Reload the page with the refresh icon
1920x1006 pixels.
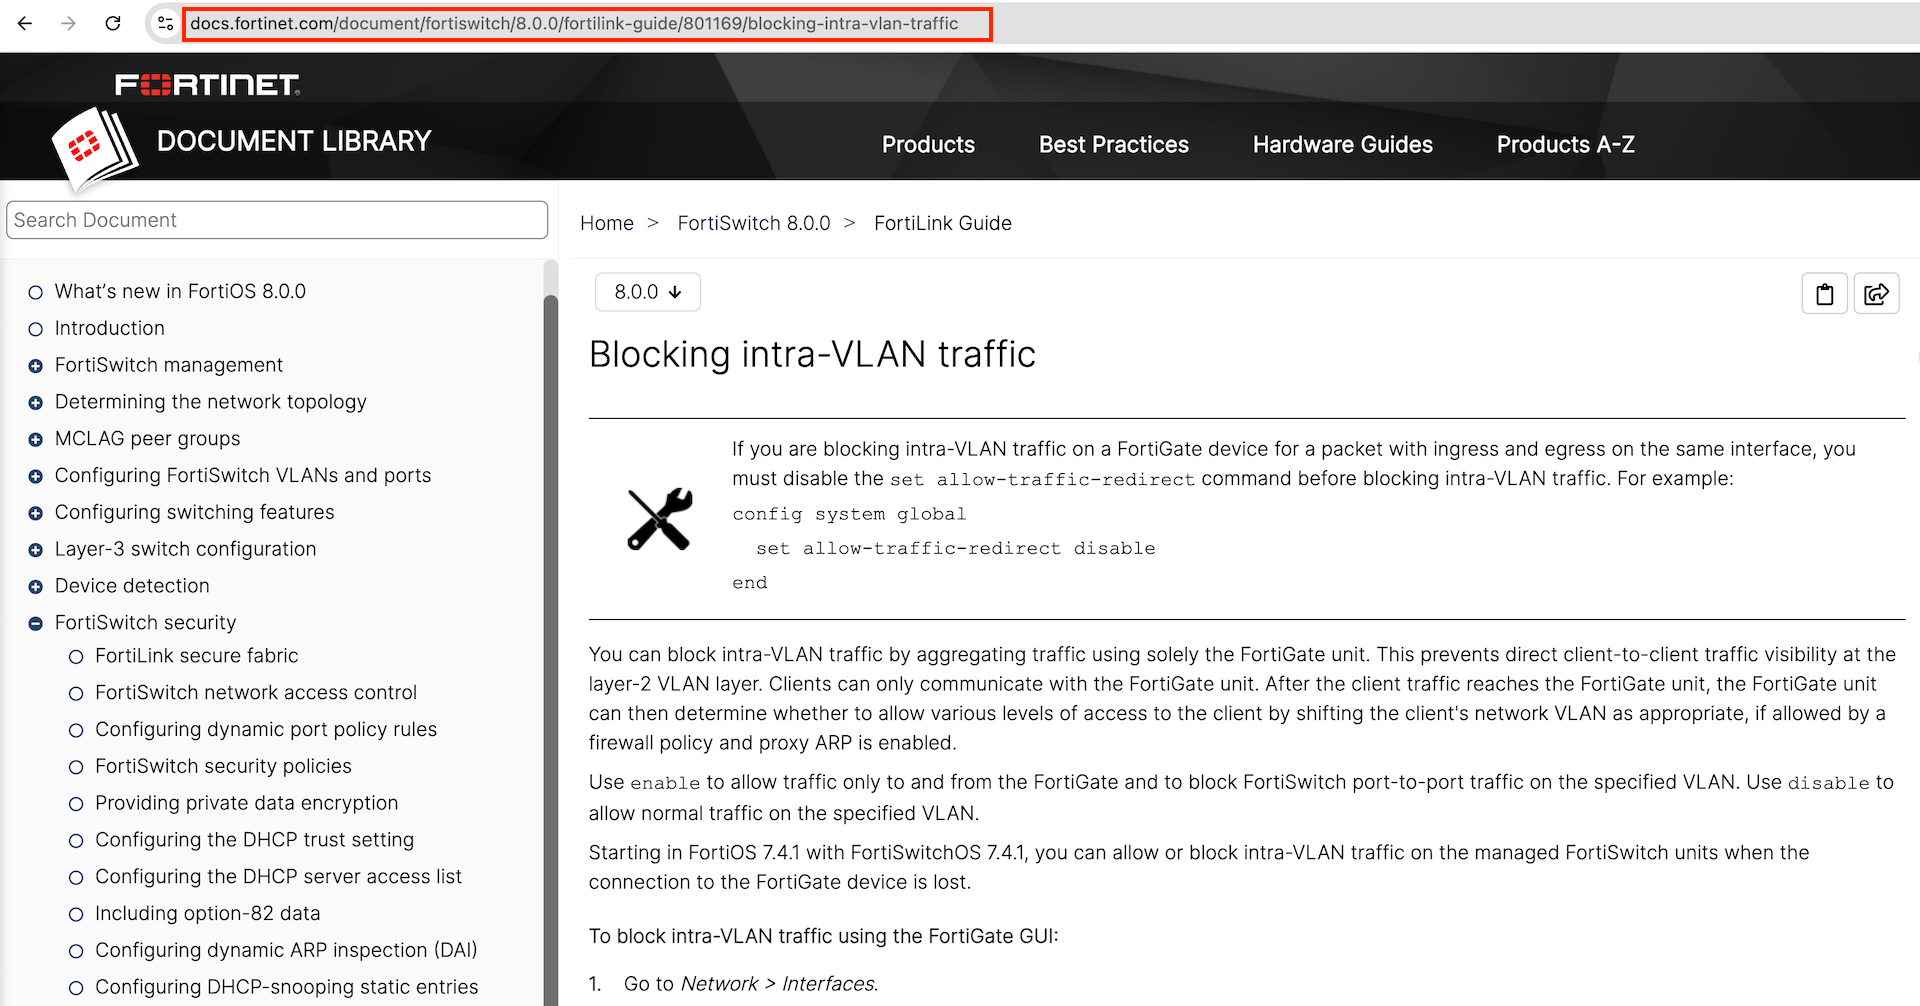coord(113,23)
